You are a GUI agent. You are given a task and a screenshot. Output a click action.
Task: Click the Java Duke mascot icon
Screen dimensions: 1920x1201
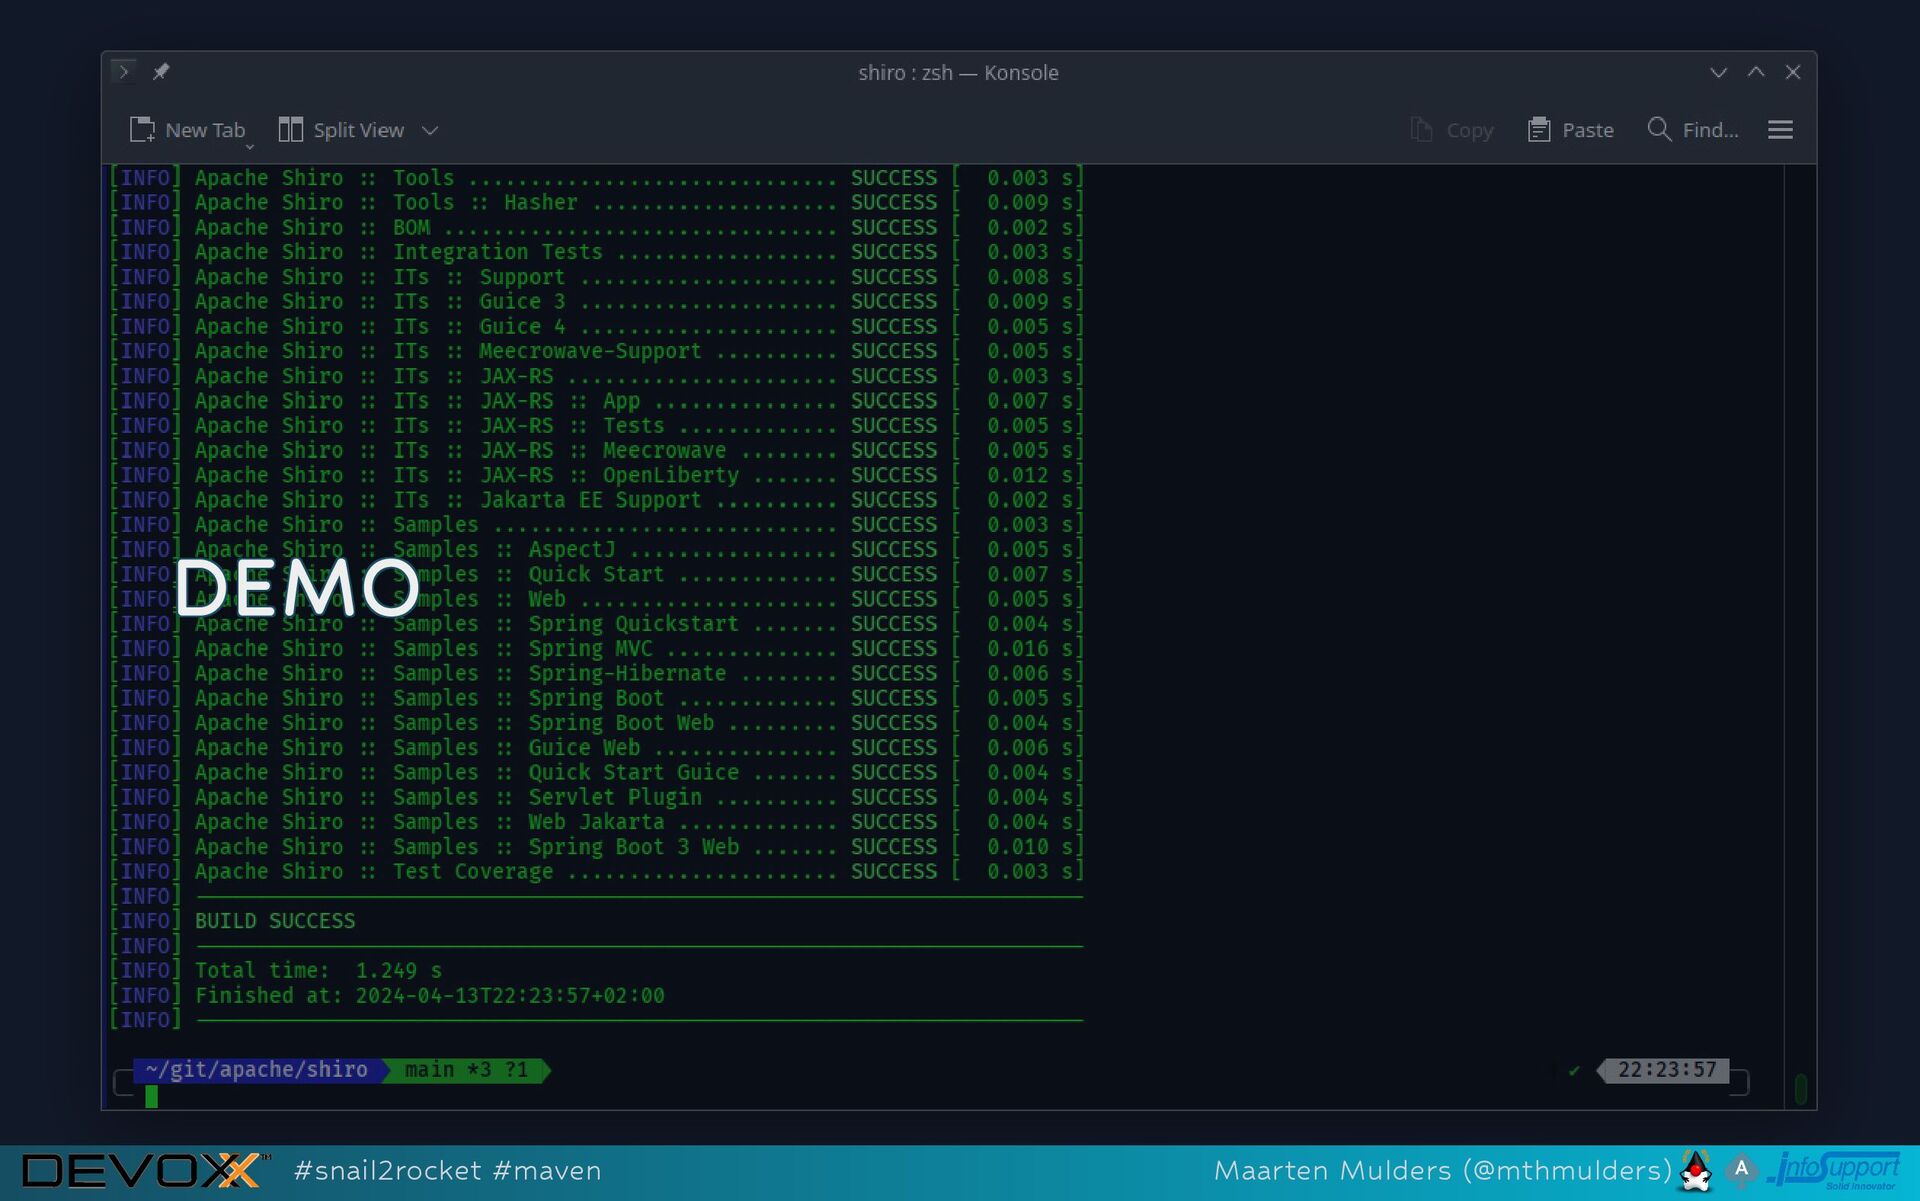[1696, 1171]
